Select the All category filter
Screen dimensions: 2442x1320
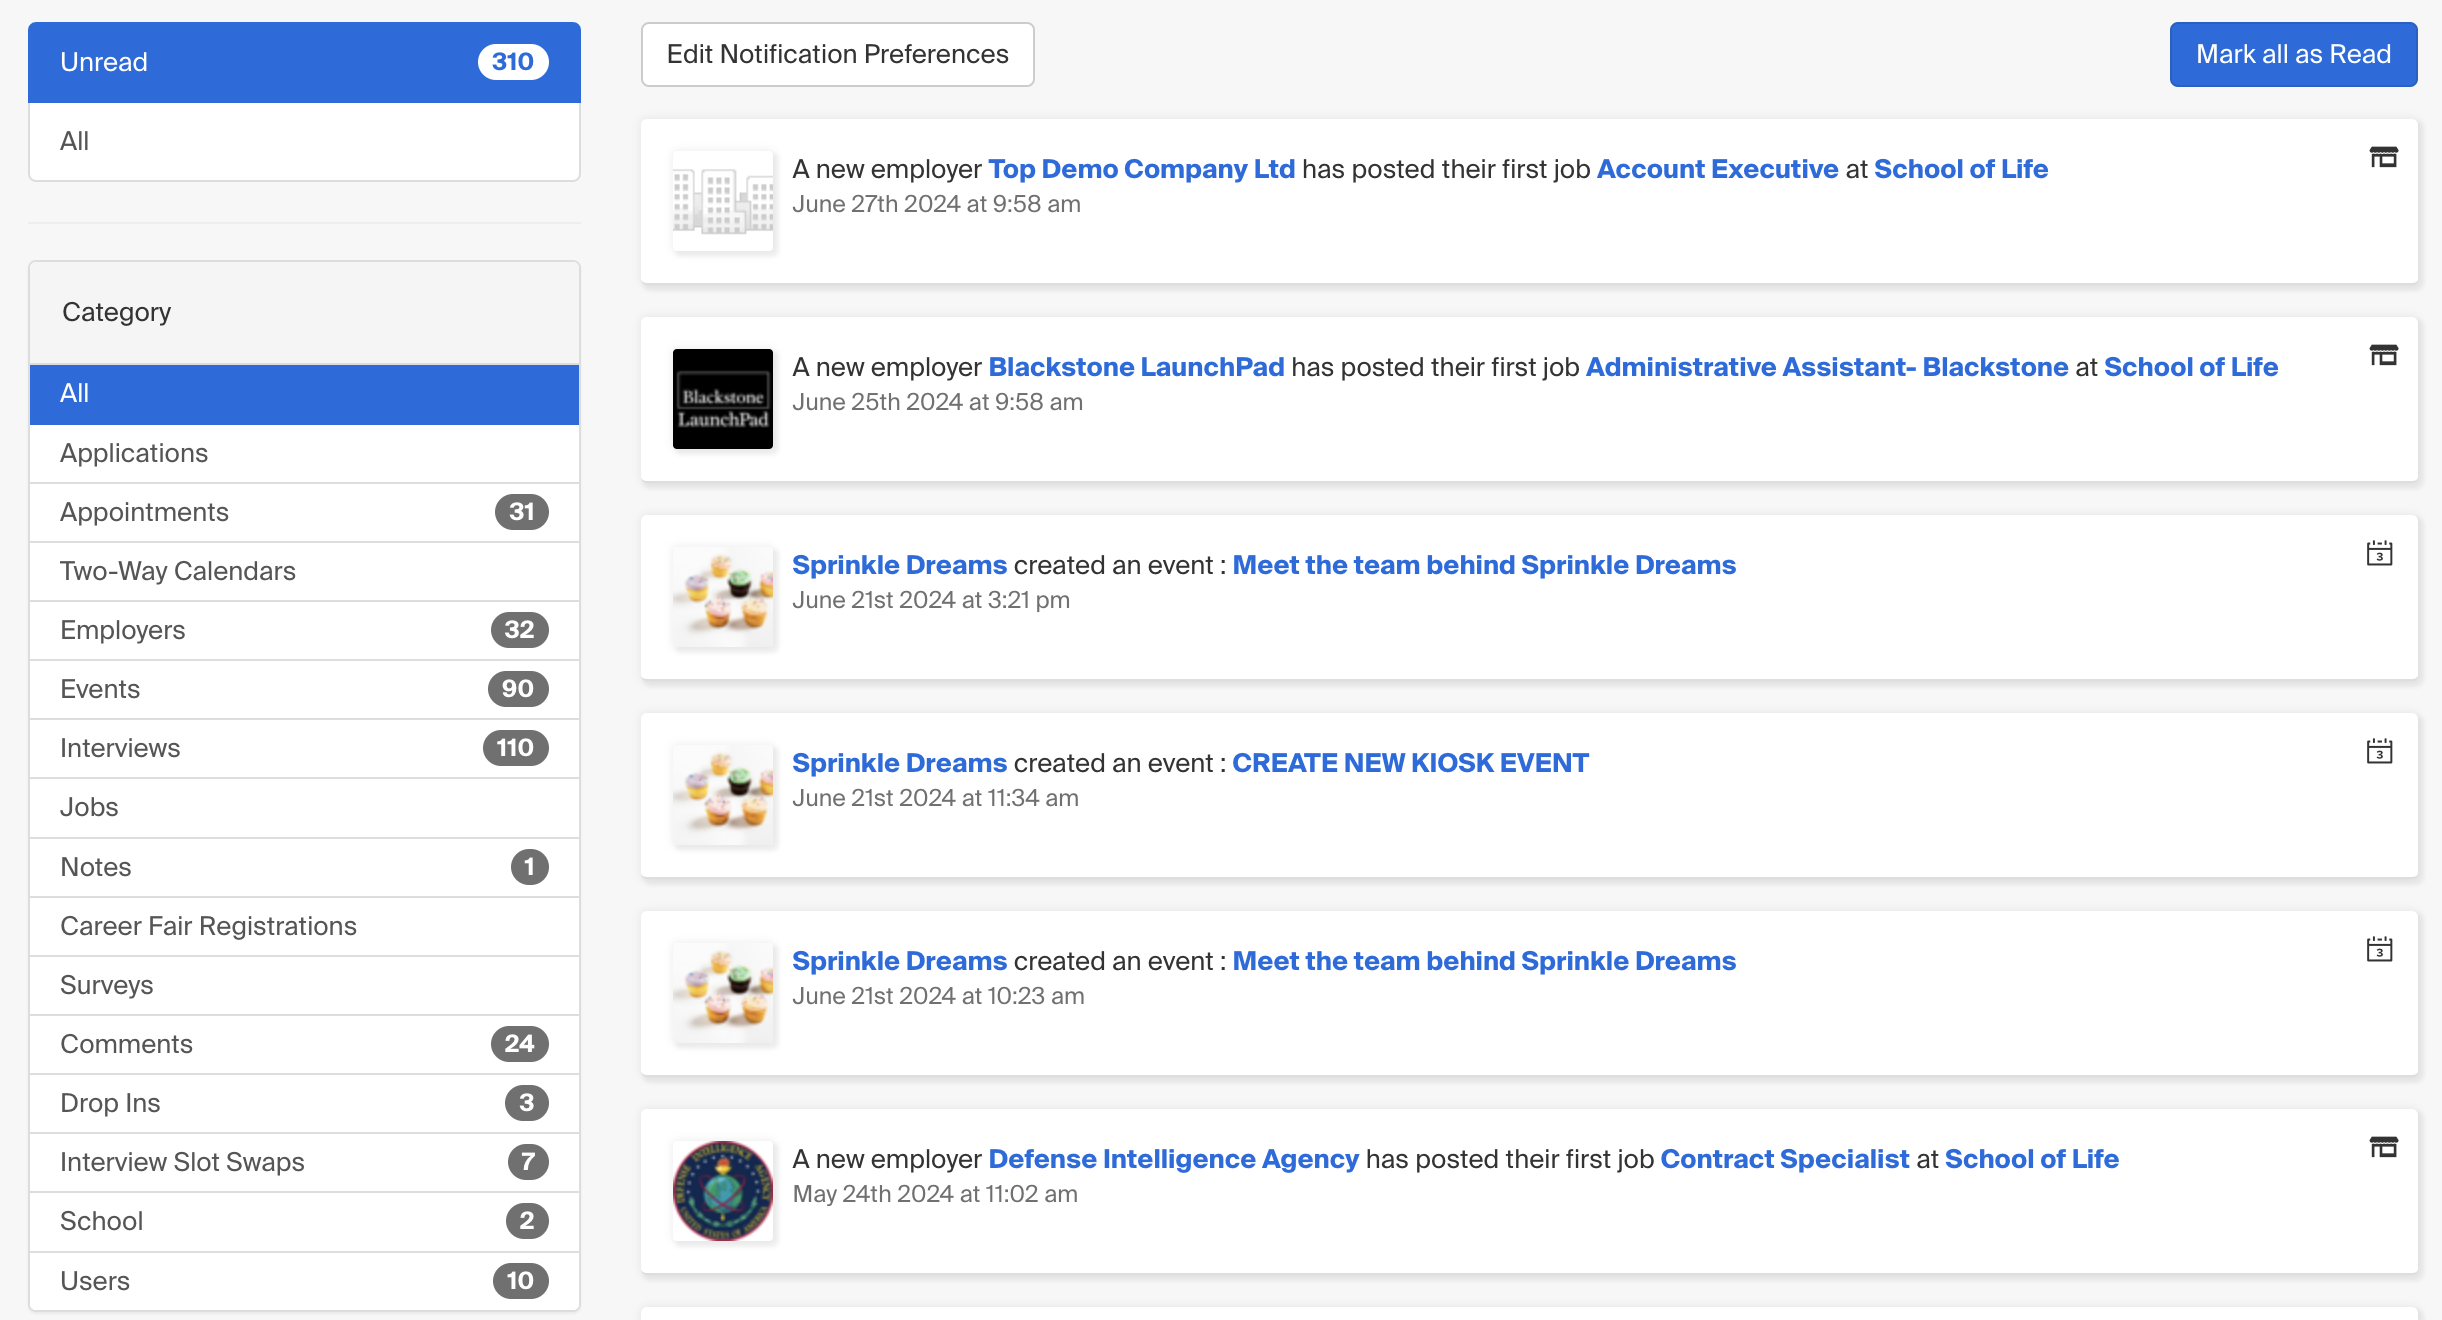pyautogui.click(x=304, y=393)
